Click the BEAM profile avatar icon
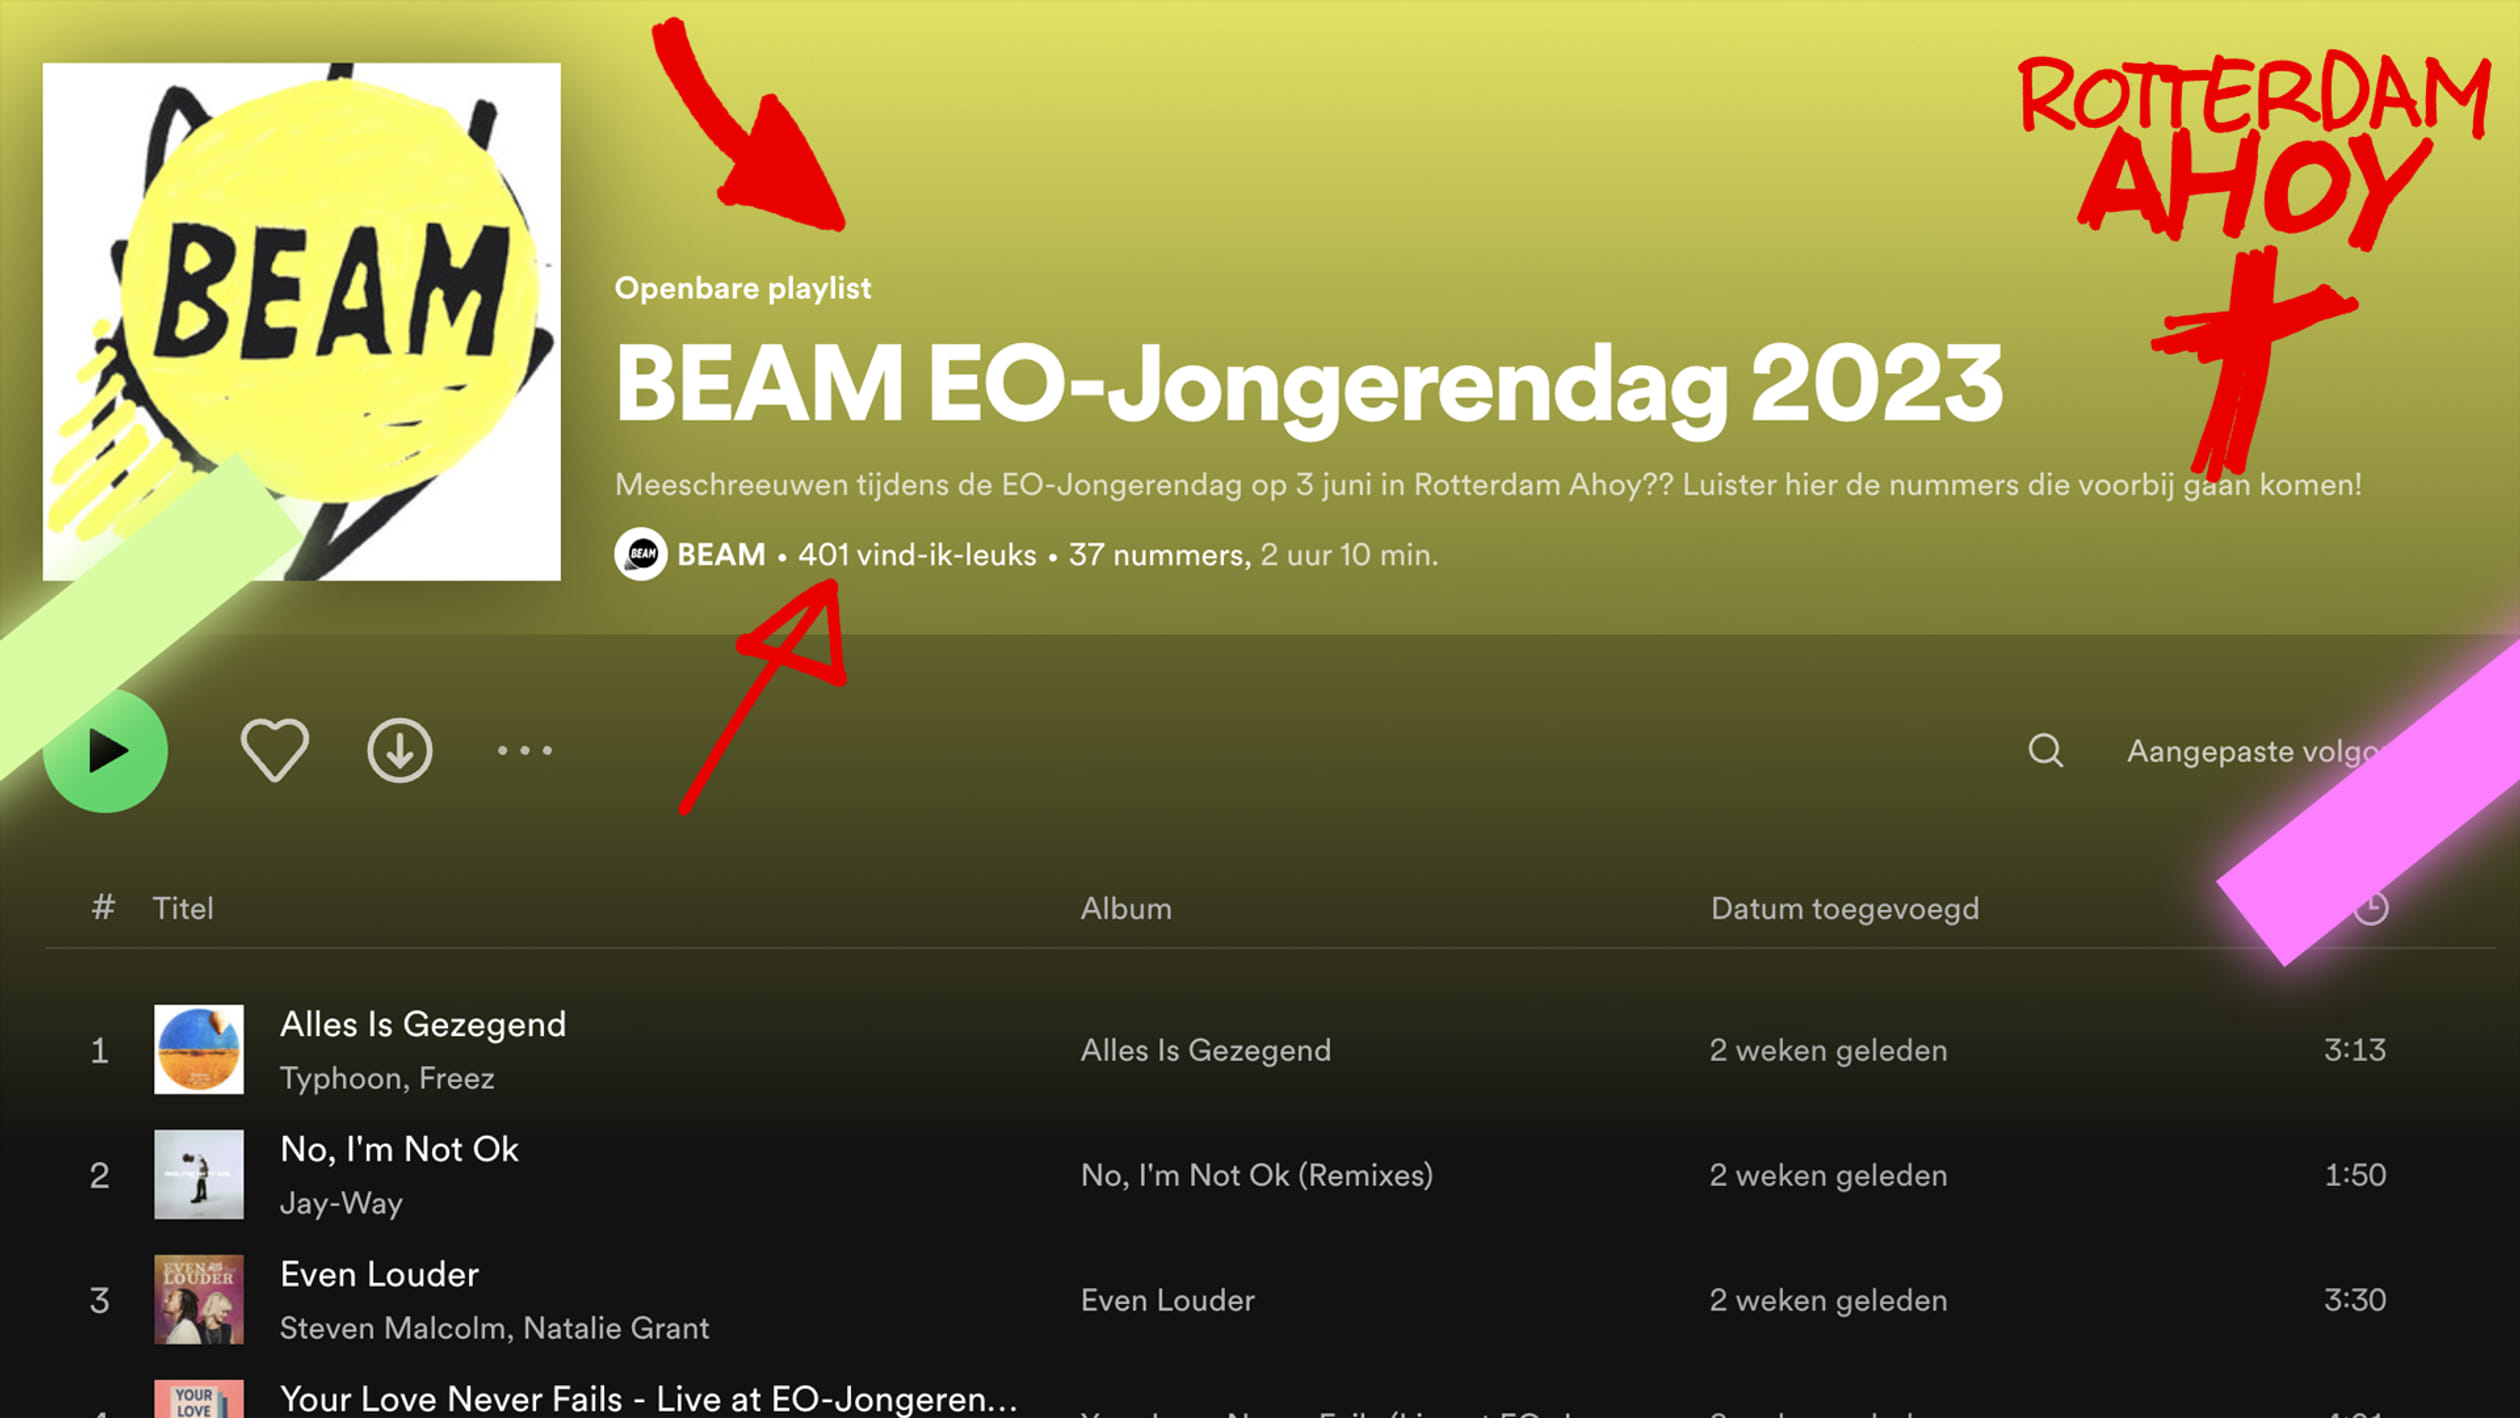Screen dimensions: 2520x1418 pyautogui.click(x=641, y=554)
